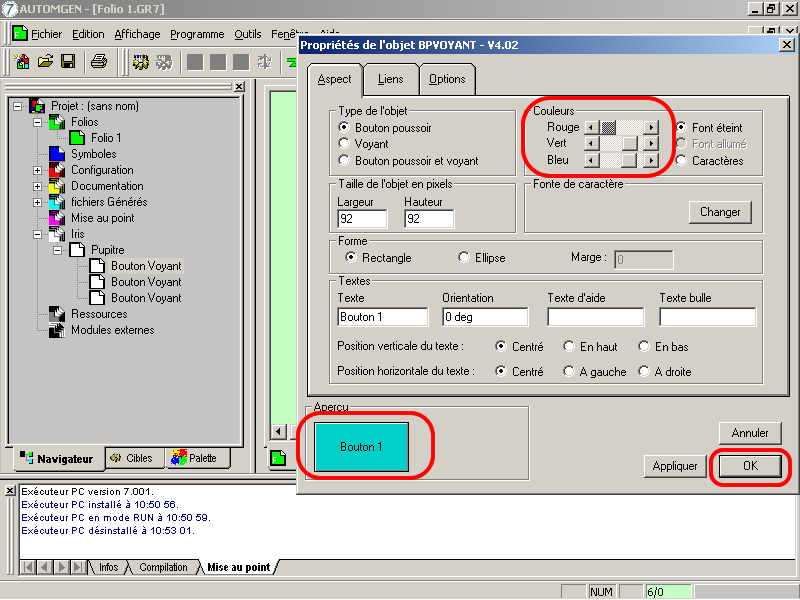
Task: Switch to the Liens tab
Action: click(x=390, y=79)
